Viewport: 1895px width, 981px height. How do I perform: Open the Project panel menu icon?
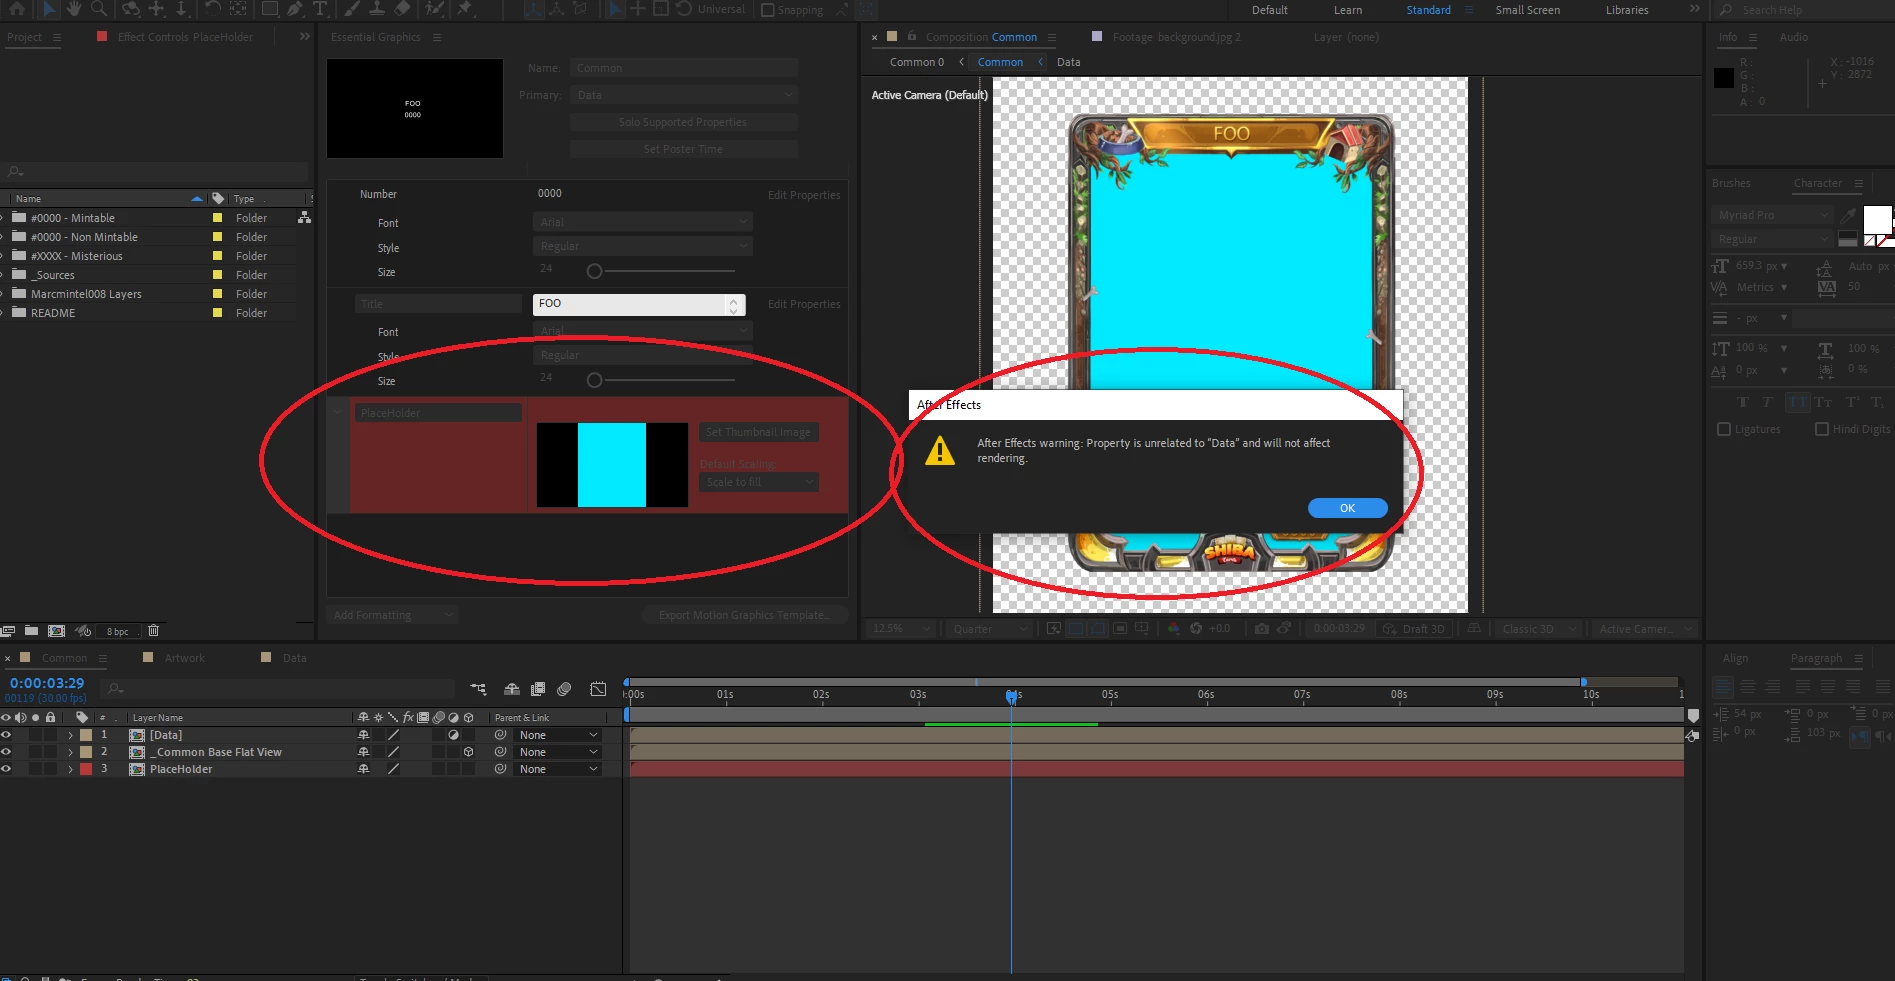click(x=57, y=37)
